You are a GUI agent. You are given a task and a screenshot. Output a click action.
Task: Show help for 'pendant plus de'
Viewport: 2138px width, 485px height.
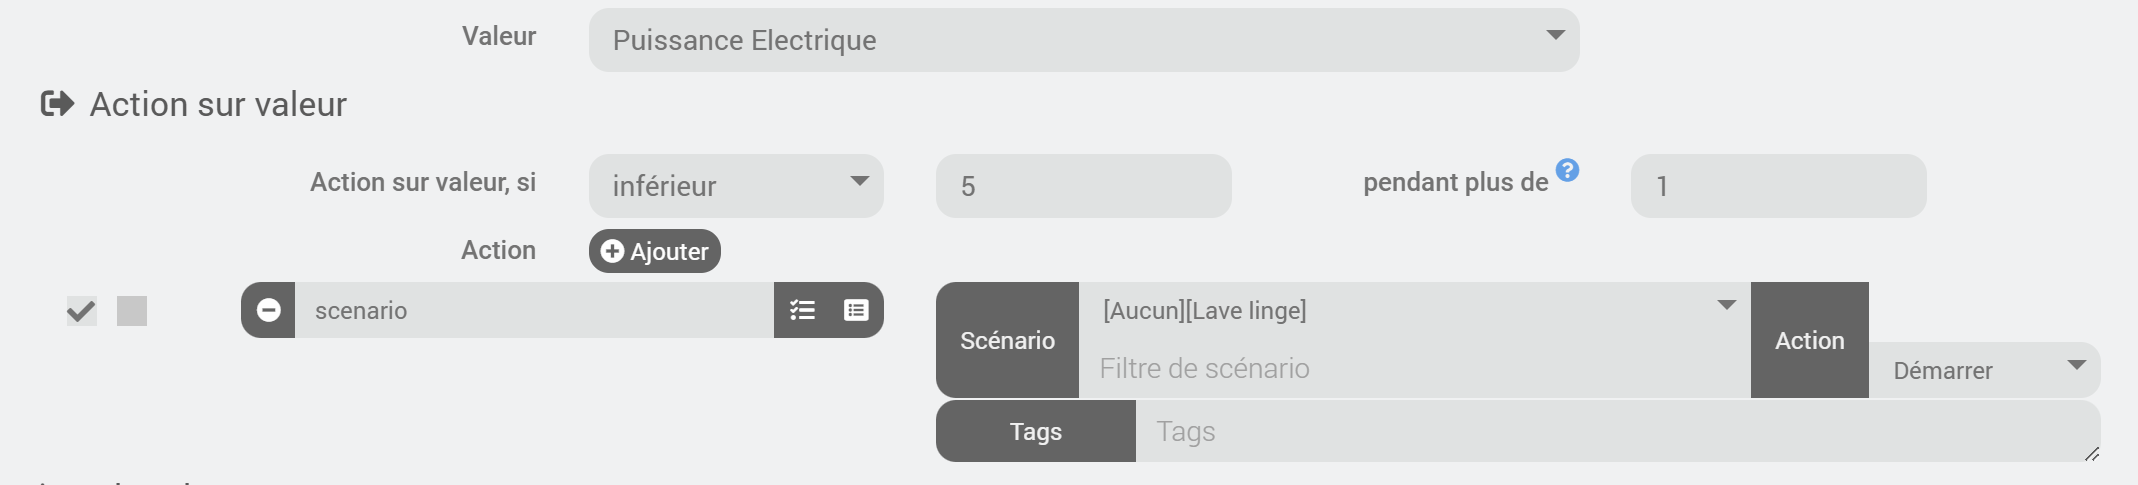1568,170
